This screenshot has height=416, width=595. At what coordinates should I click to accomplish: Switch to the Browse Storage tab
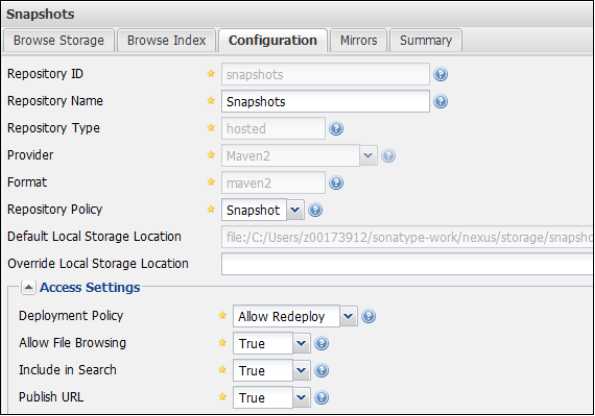pos(59,40)
